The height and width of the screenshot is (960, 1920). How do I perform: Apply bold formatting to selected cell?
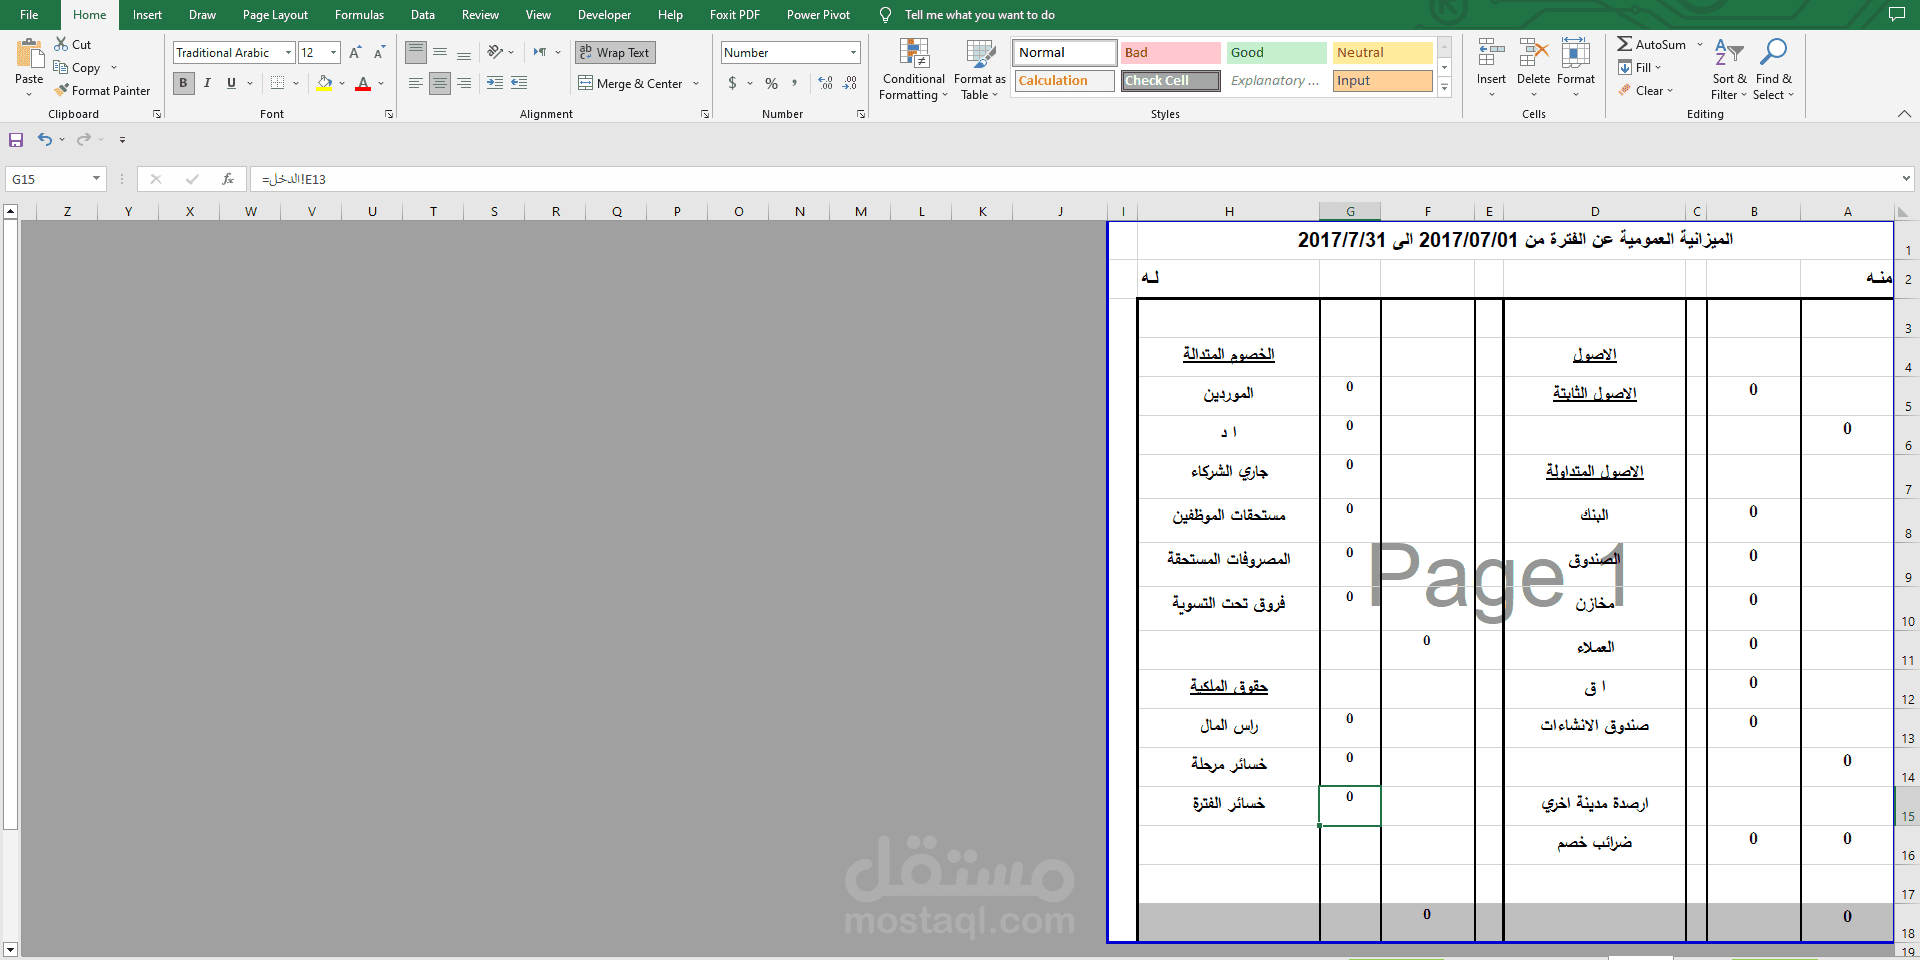pos(183,83)
